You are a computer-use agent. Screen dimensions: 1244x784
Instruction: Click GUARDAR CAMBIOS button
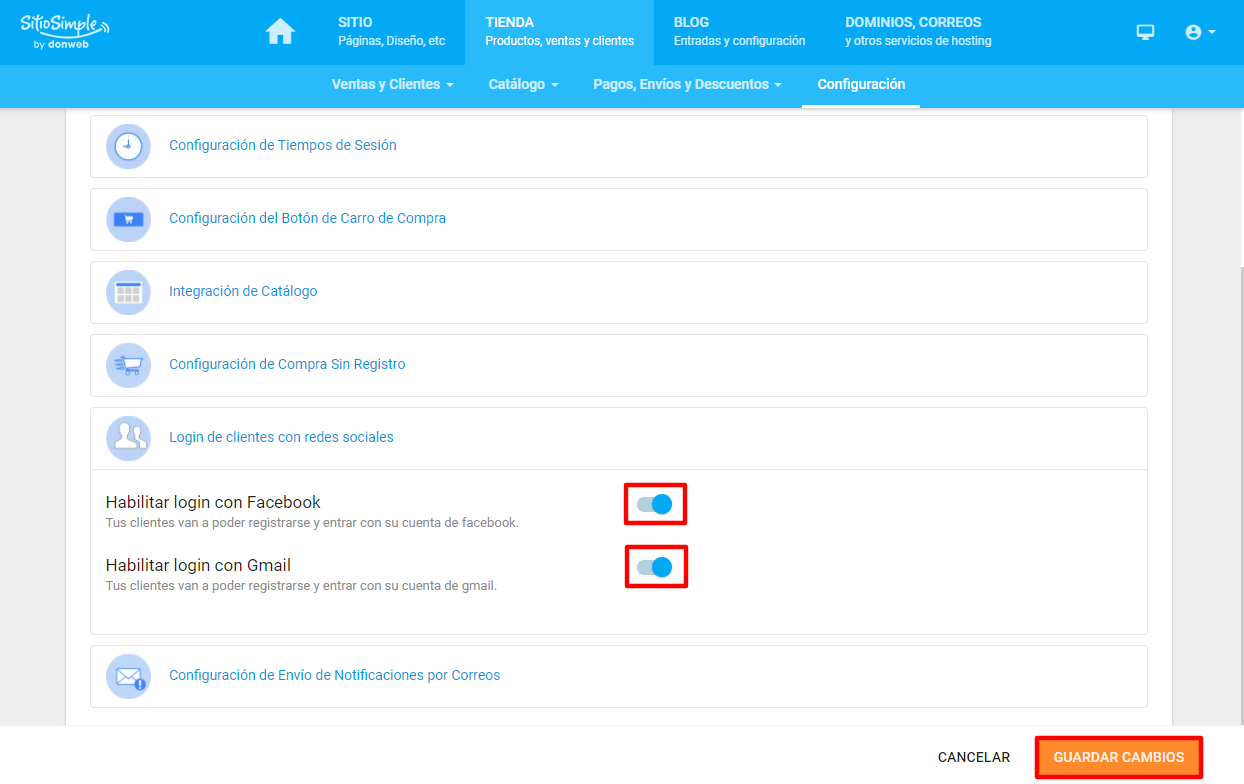point(1118,758)
